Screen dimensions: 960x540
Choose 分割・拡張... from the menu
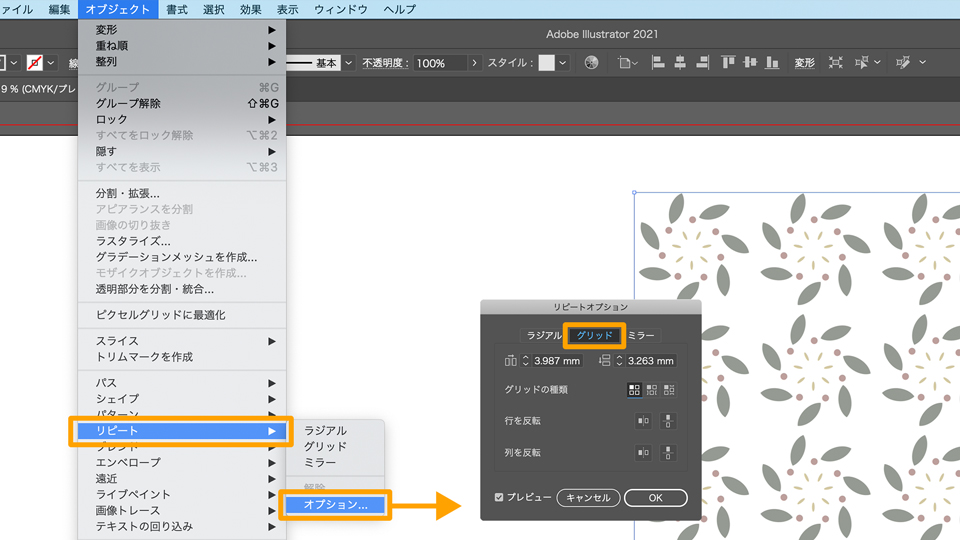click(x=182, y=193)
